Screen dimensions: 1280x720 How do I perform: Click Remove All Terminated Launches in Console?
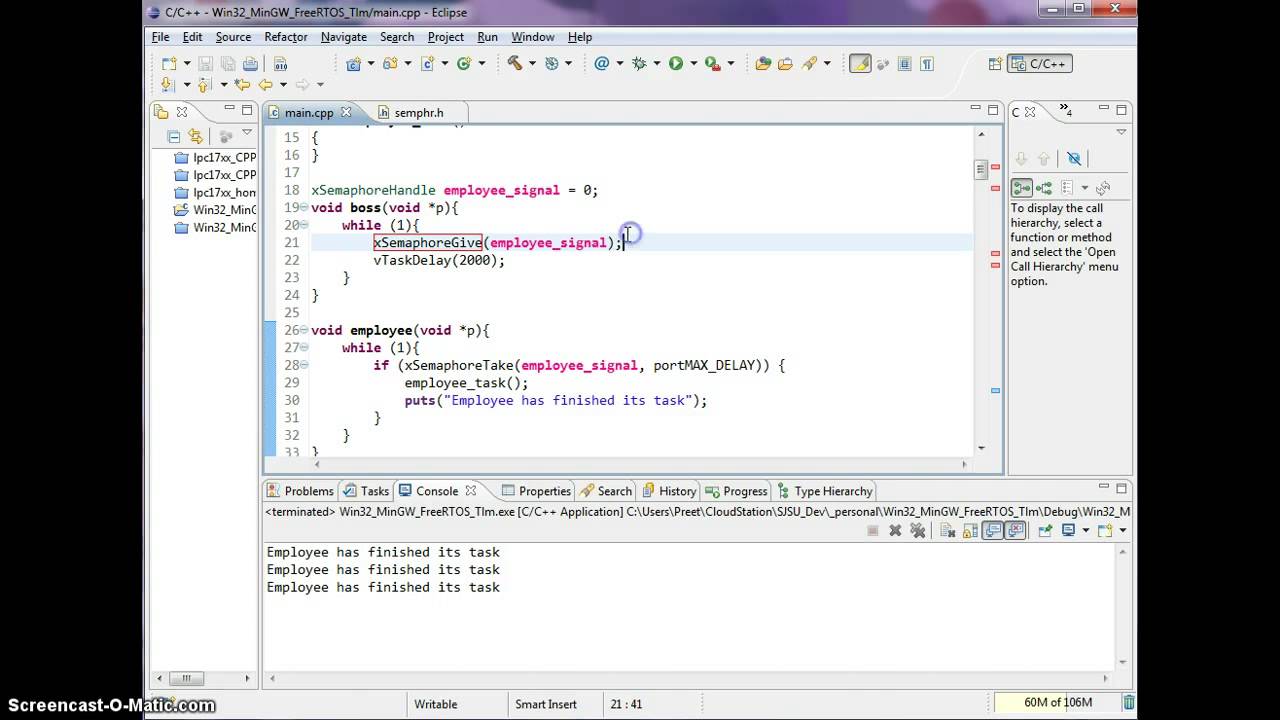coord(917,531)
